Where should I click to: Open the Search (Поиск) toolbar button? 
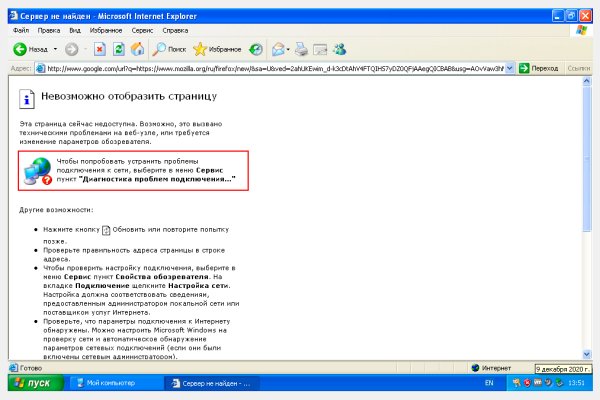[x=168, y=48]
